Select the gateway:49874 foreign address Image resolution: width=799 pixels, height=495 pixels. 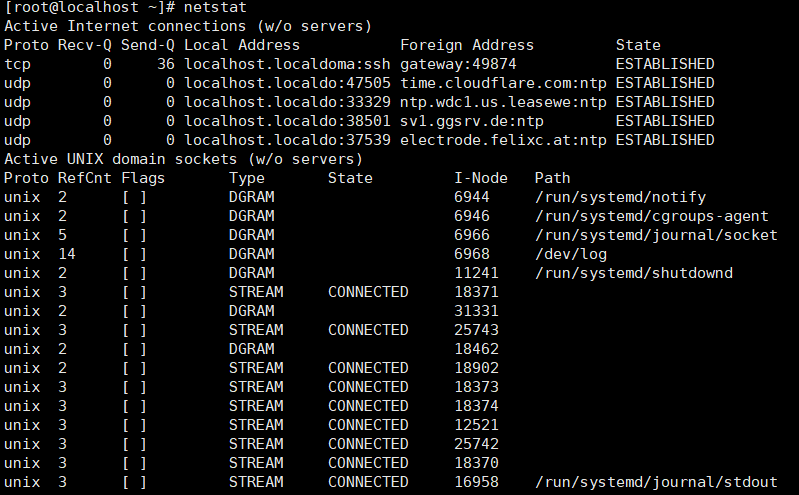tap(458, 64)
